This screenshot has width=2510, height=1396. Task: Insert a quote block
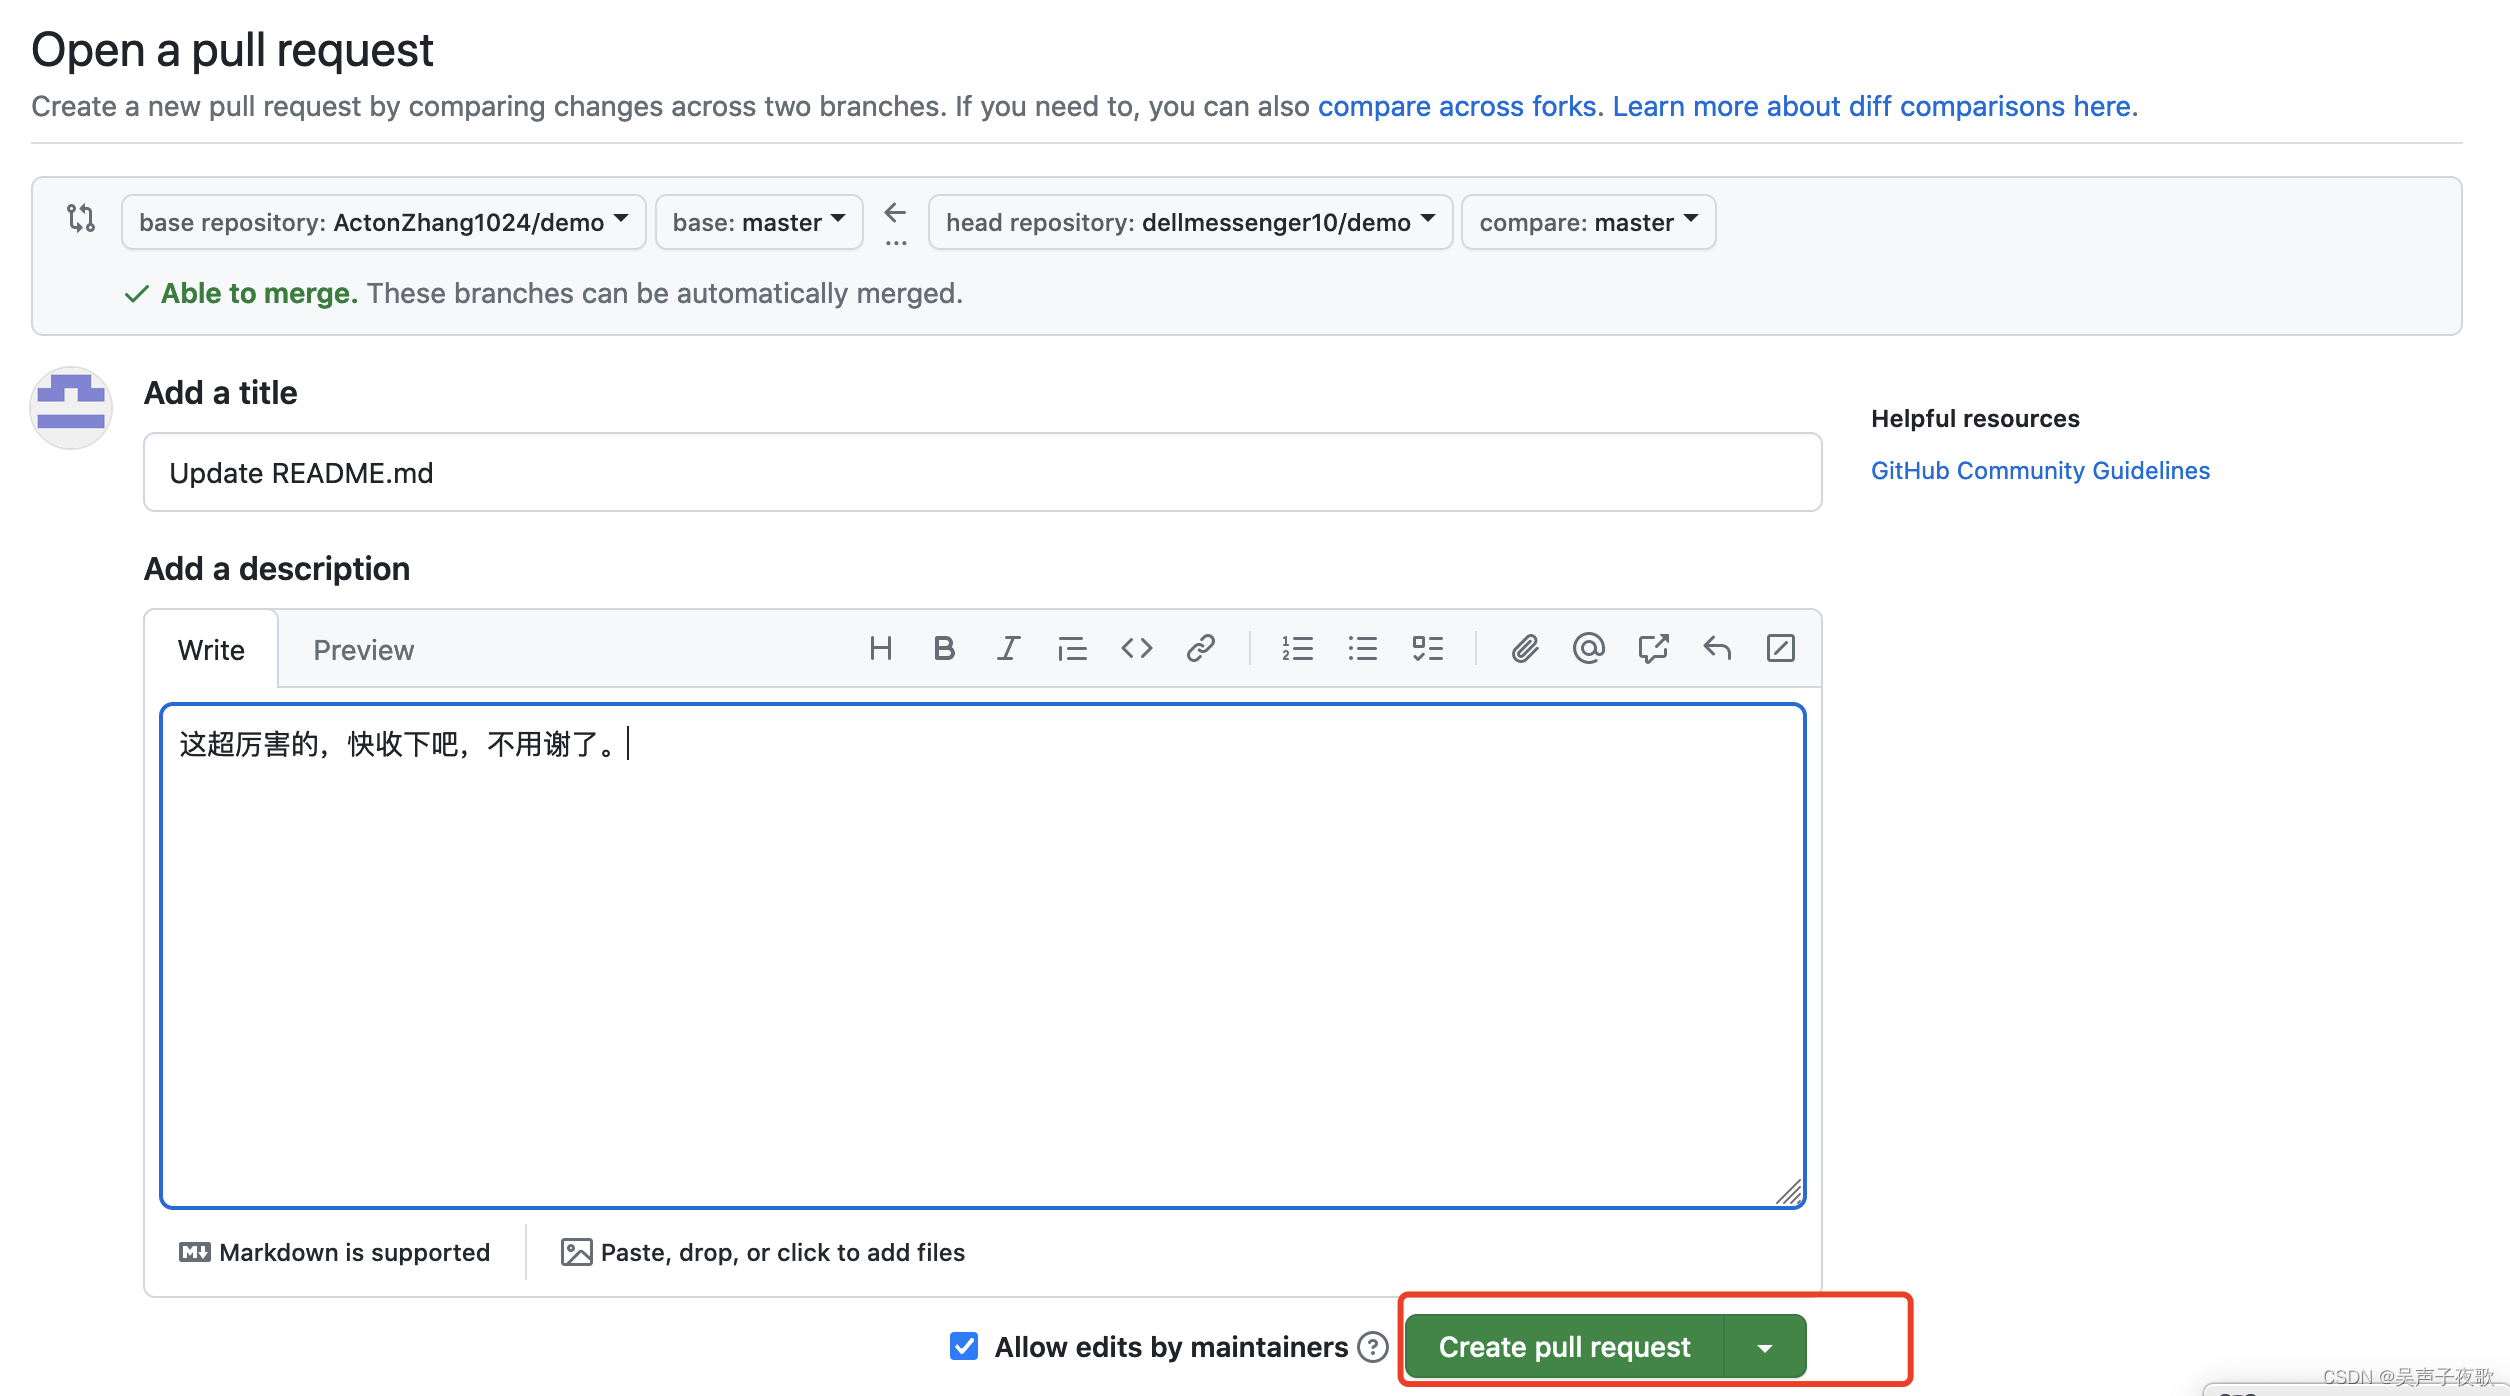[1072, 649]
